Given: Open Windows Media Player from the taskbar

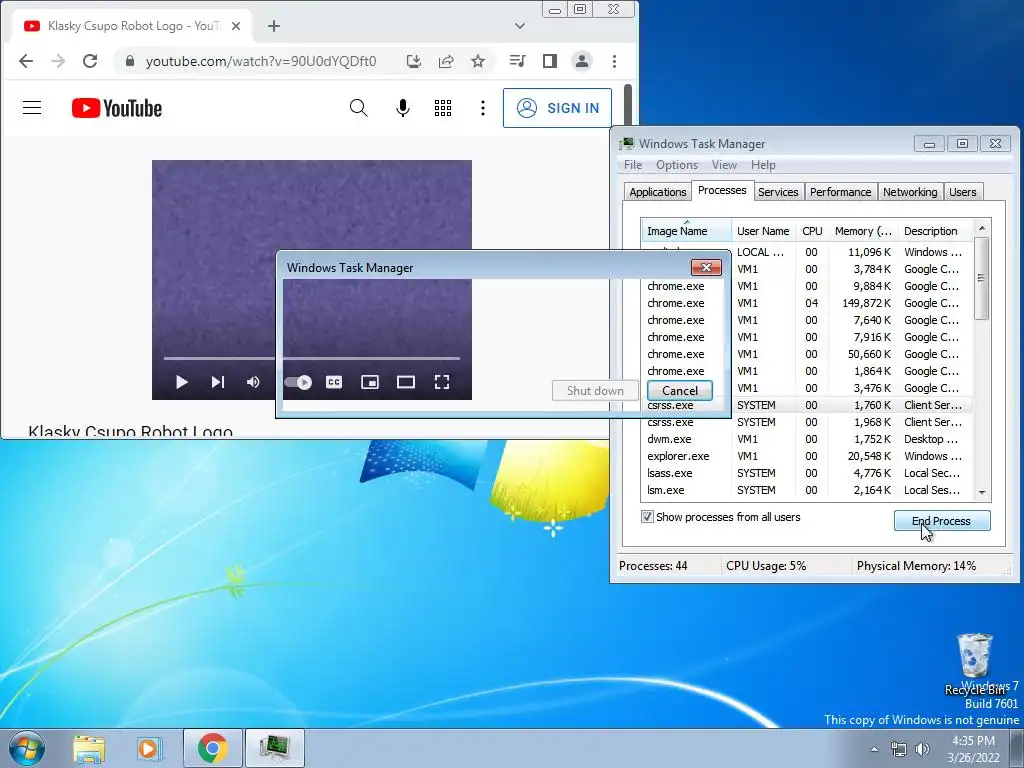Looking at the screenshot, I should pyautogui.click(x=149, y=748).
